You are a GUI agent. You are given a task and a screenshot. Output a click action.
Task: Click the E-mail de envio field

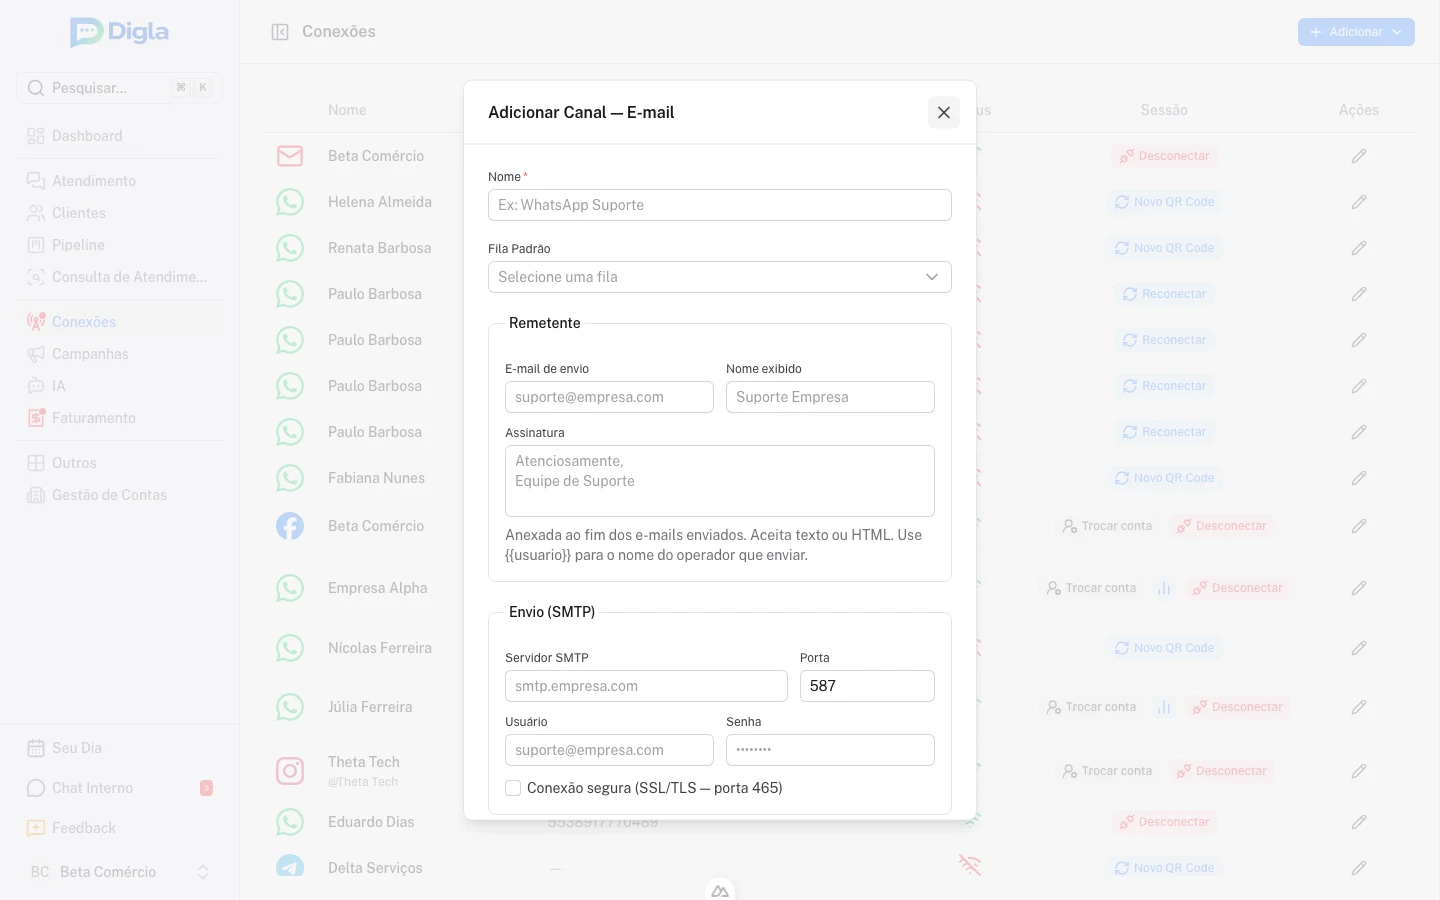pyautogui.click(x=609, y=397)
